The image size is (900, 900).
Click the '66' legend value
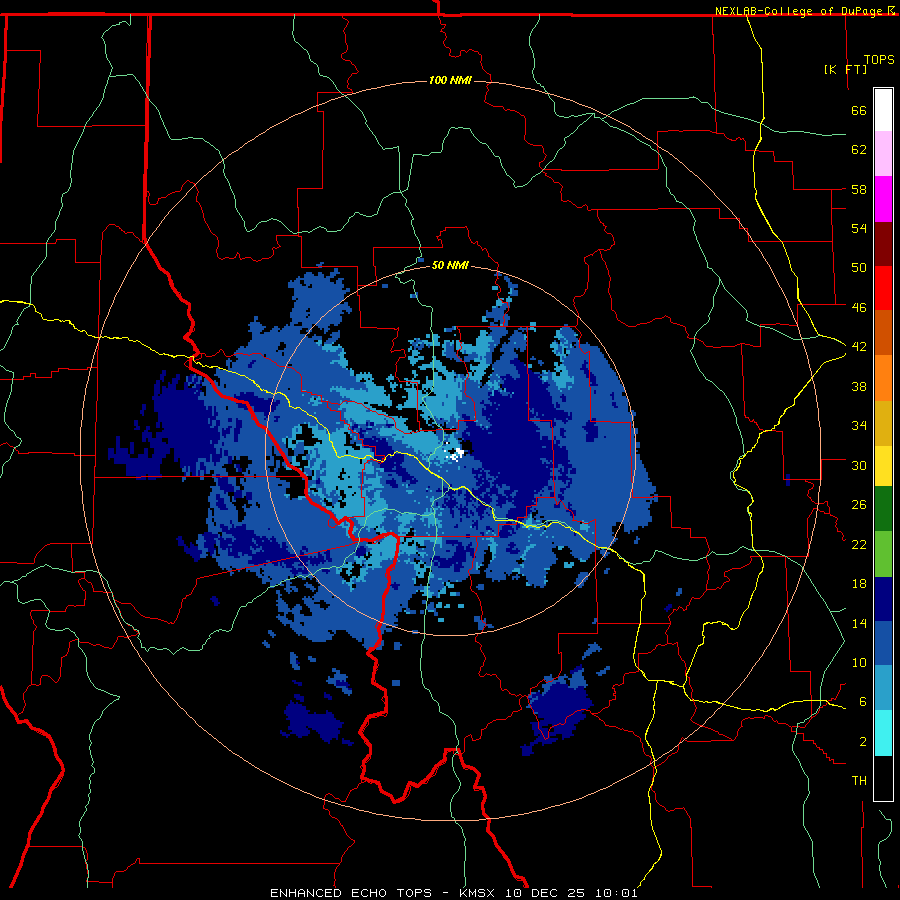(x=859, y=110)
